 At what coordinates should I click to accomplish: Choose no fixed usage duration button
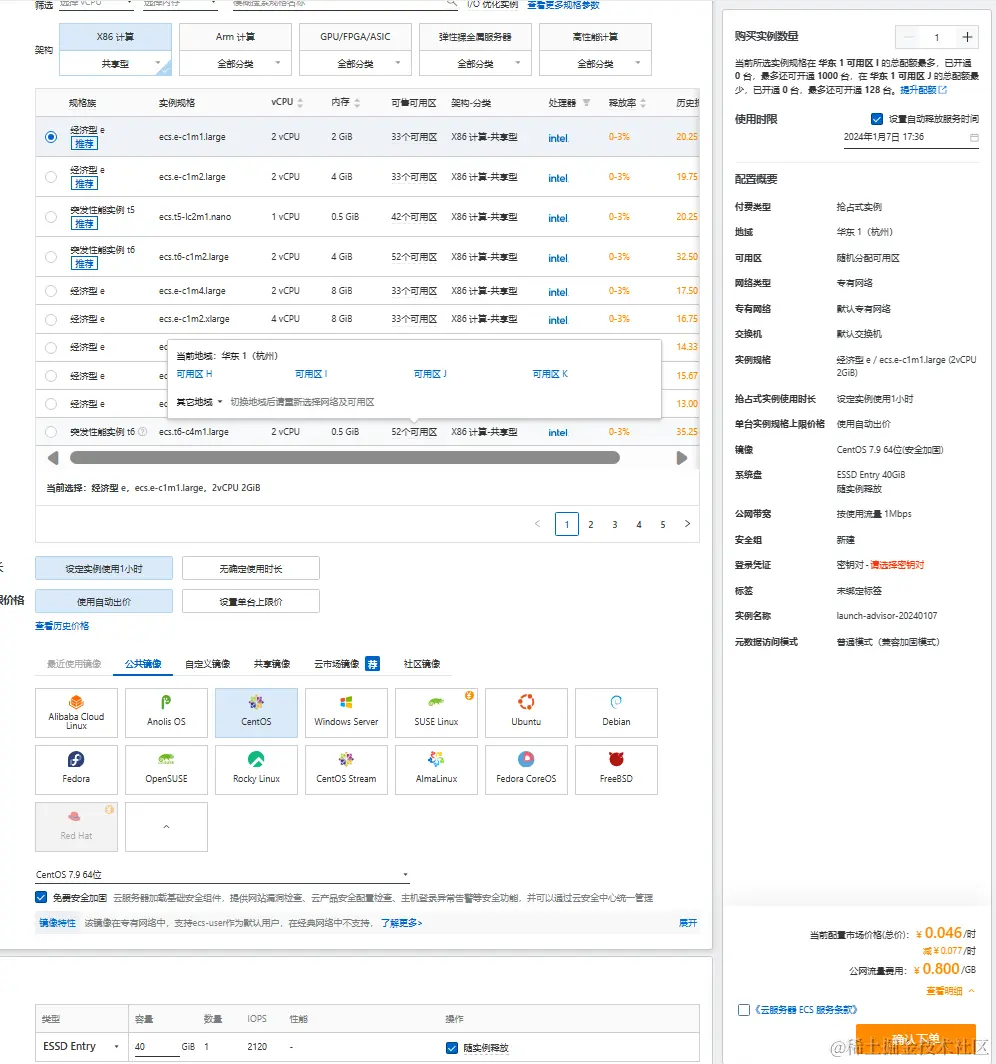250,569
